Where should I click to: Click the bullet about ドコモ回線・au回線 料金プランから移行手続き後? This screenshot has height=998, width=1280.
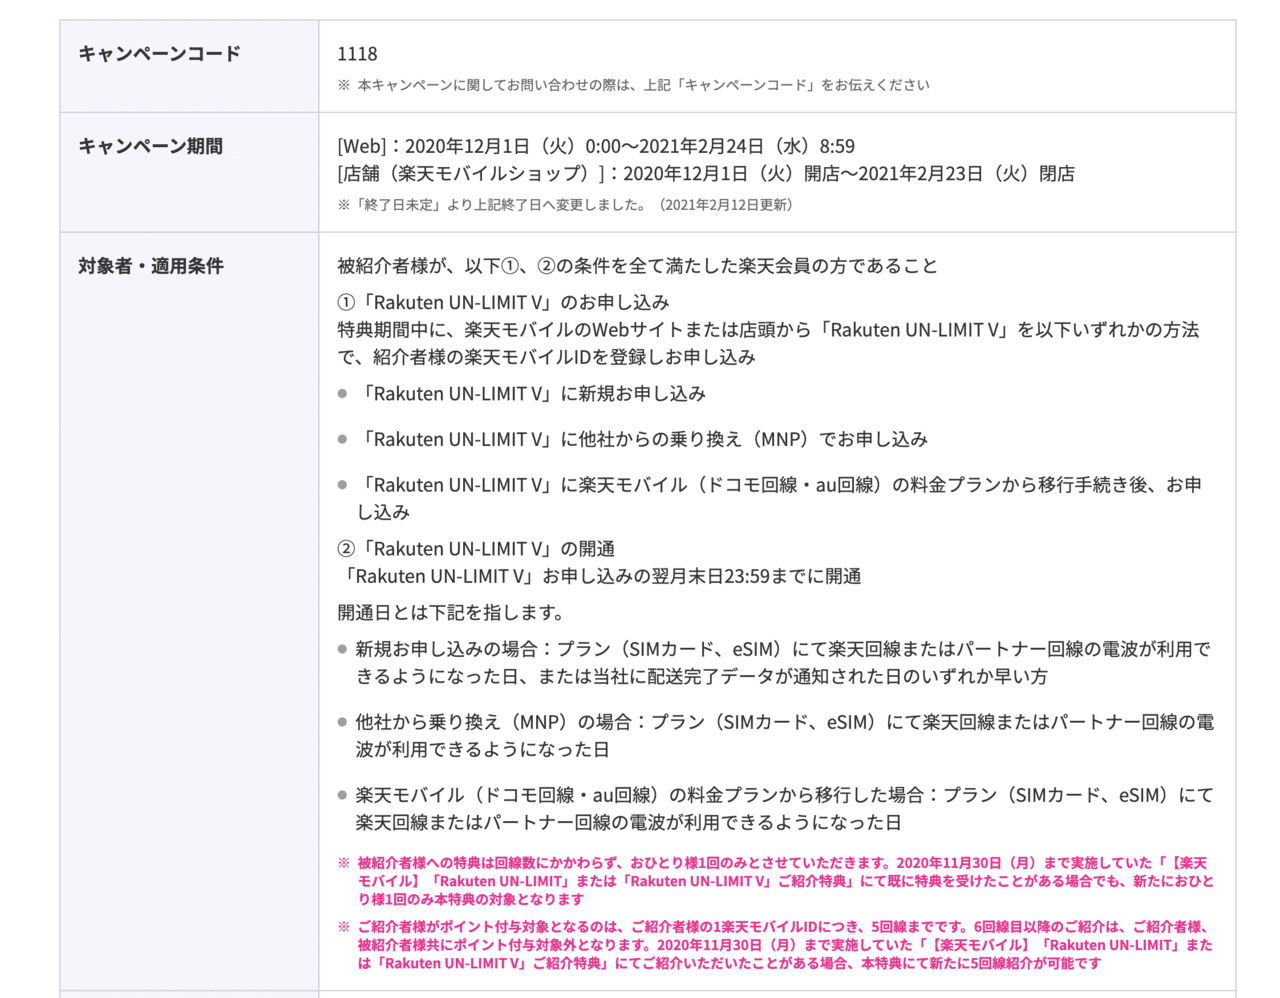(x=779, y=498)
